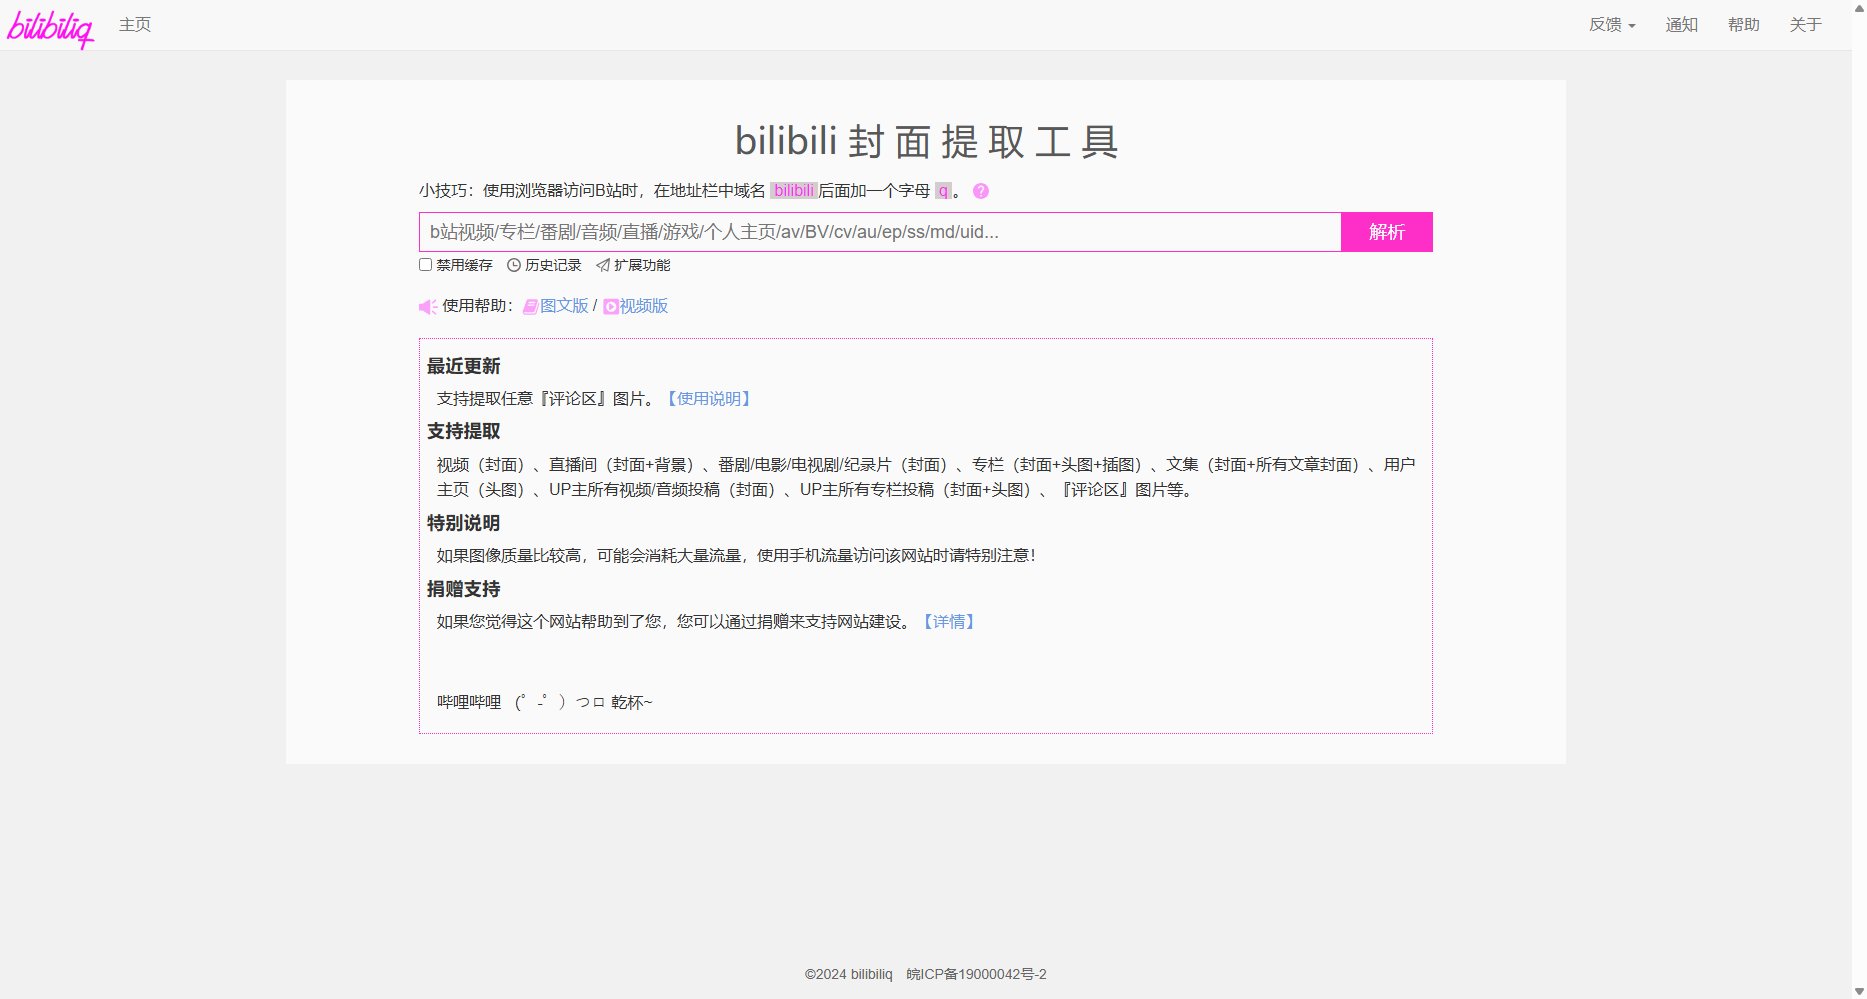Open the 【使用说明】 link
1867x999 pixels.
tap(709, 399)
